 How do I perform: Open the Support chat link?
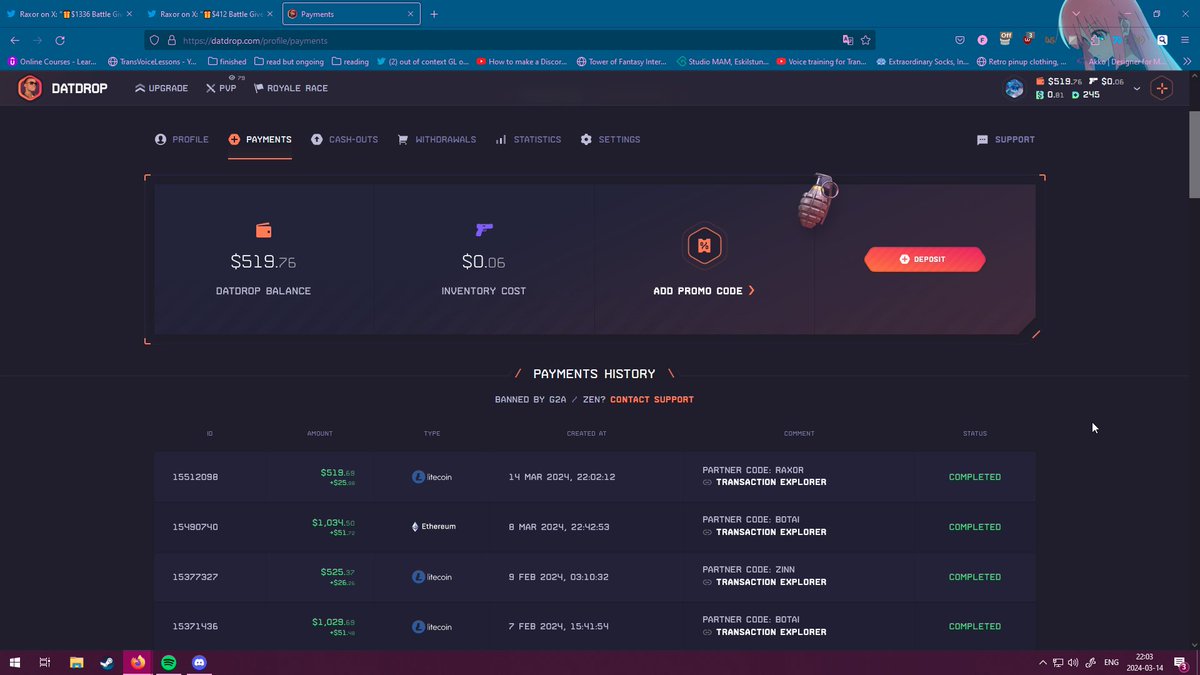[x=1006, y=140]
